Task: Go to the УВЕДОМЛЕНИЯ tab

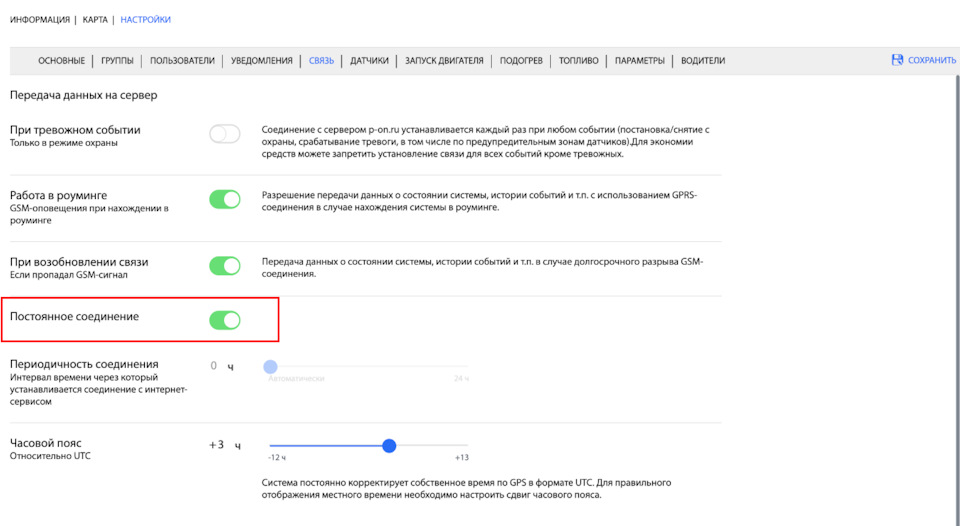Action: [x=262, y=61]
